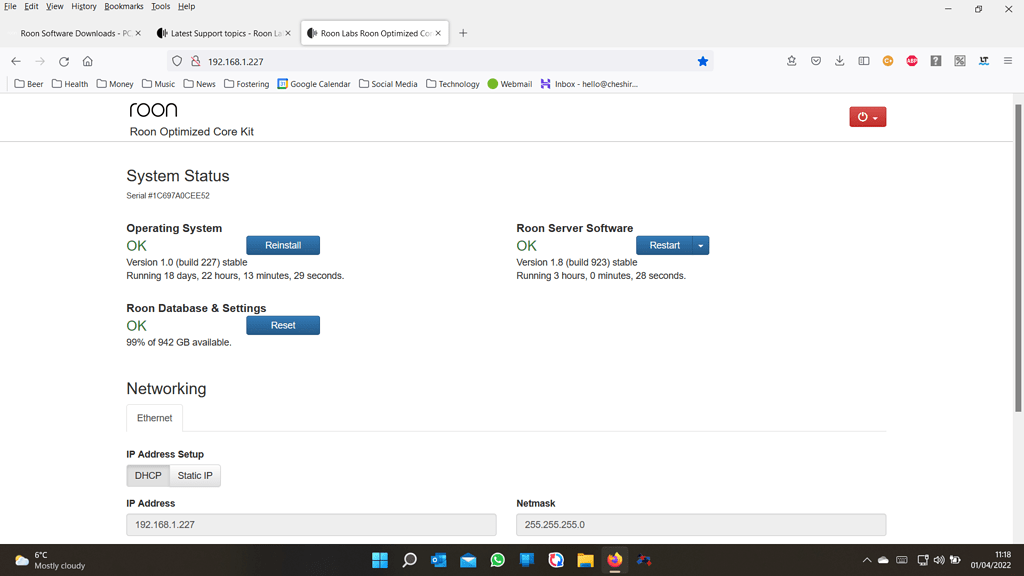The image size is (1024, 576).
Task: Click inside the Netmask field
Action: pyautogui.click(x=700, y=524)
